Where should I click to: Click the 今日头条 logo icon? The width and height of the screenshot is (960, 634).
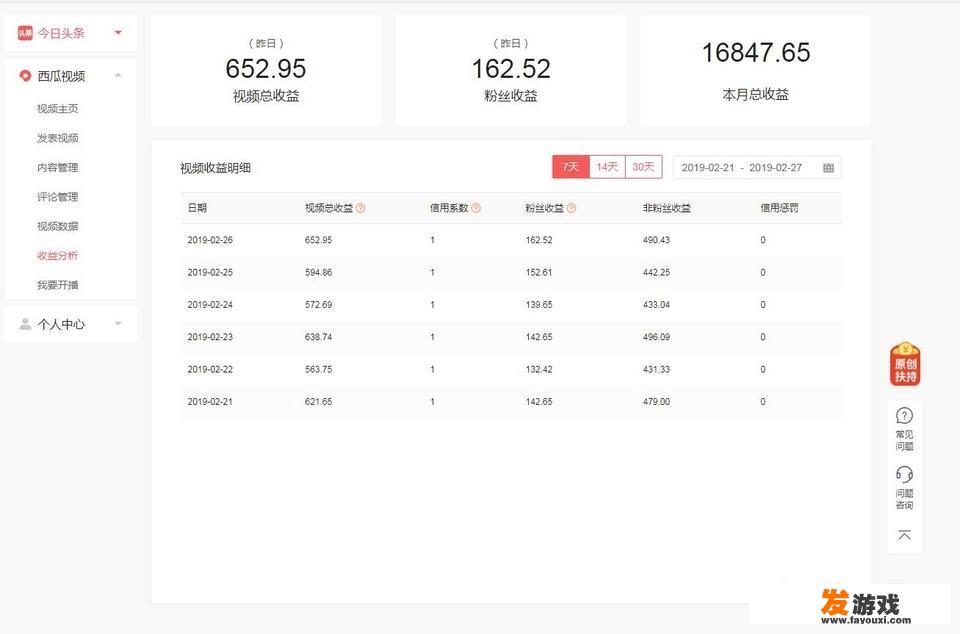click(x=25, y=33)
